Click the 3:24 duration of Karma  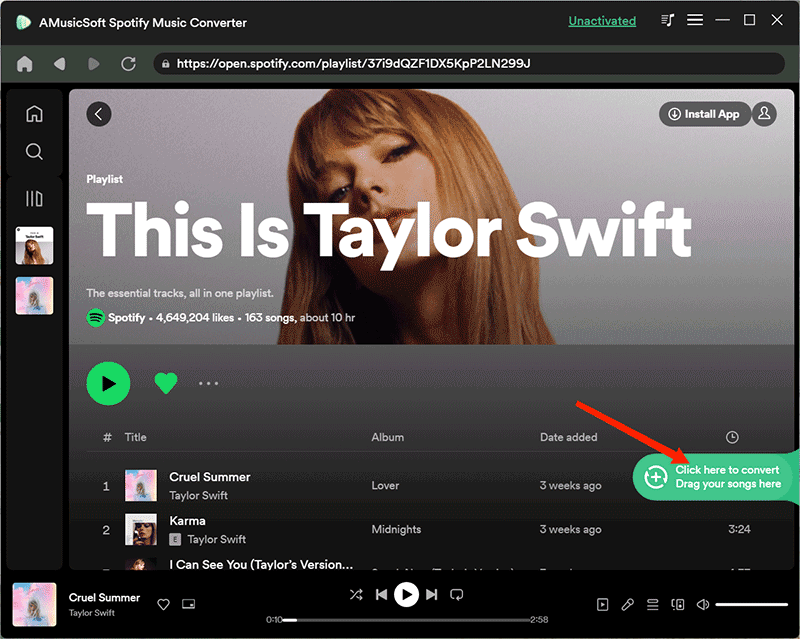click(x=739, y=529)
